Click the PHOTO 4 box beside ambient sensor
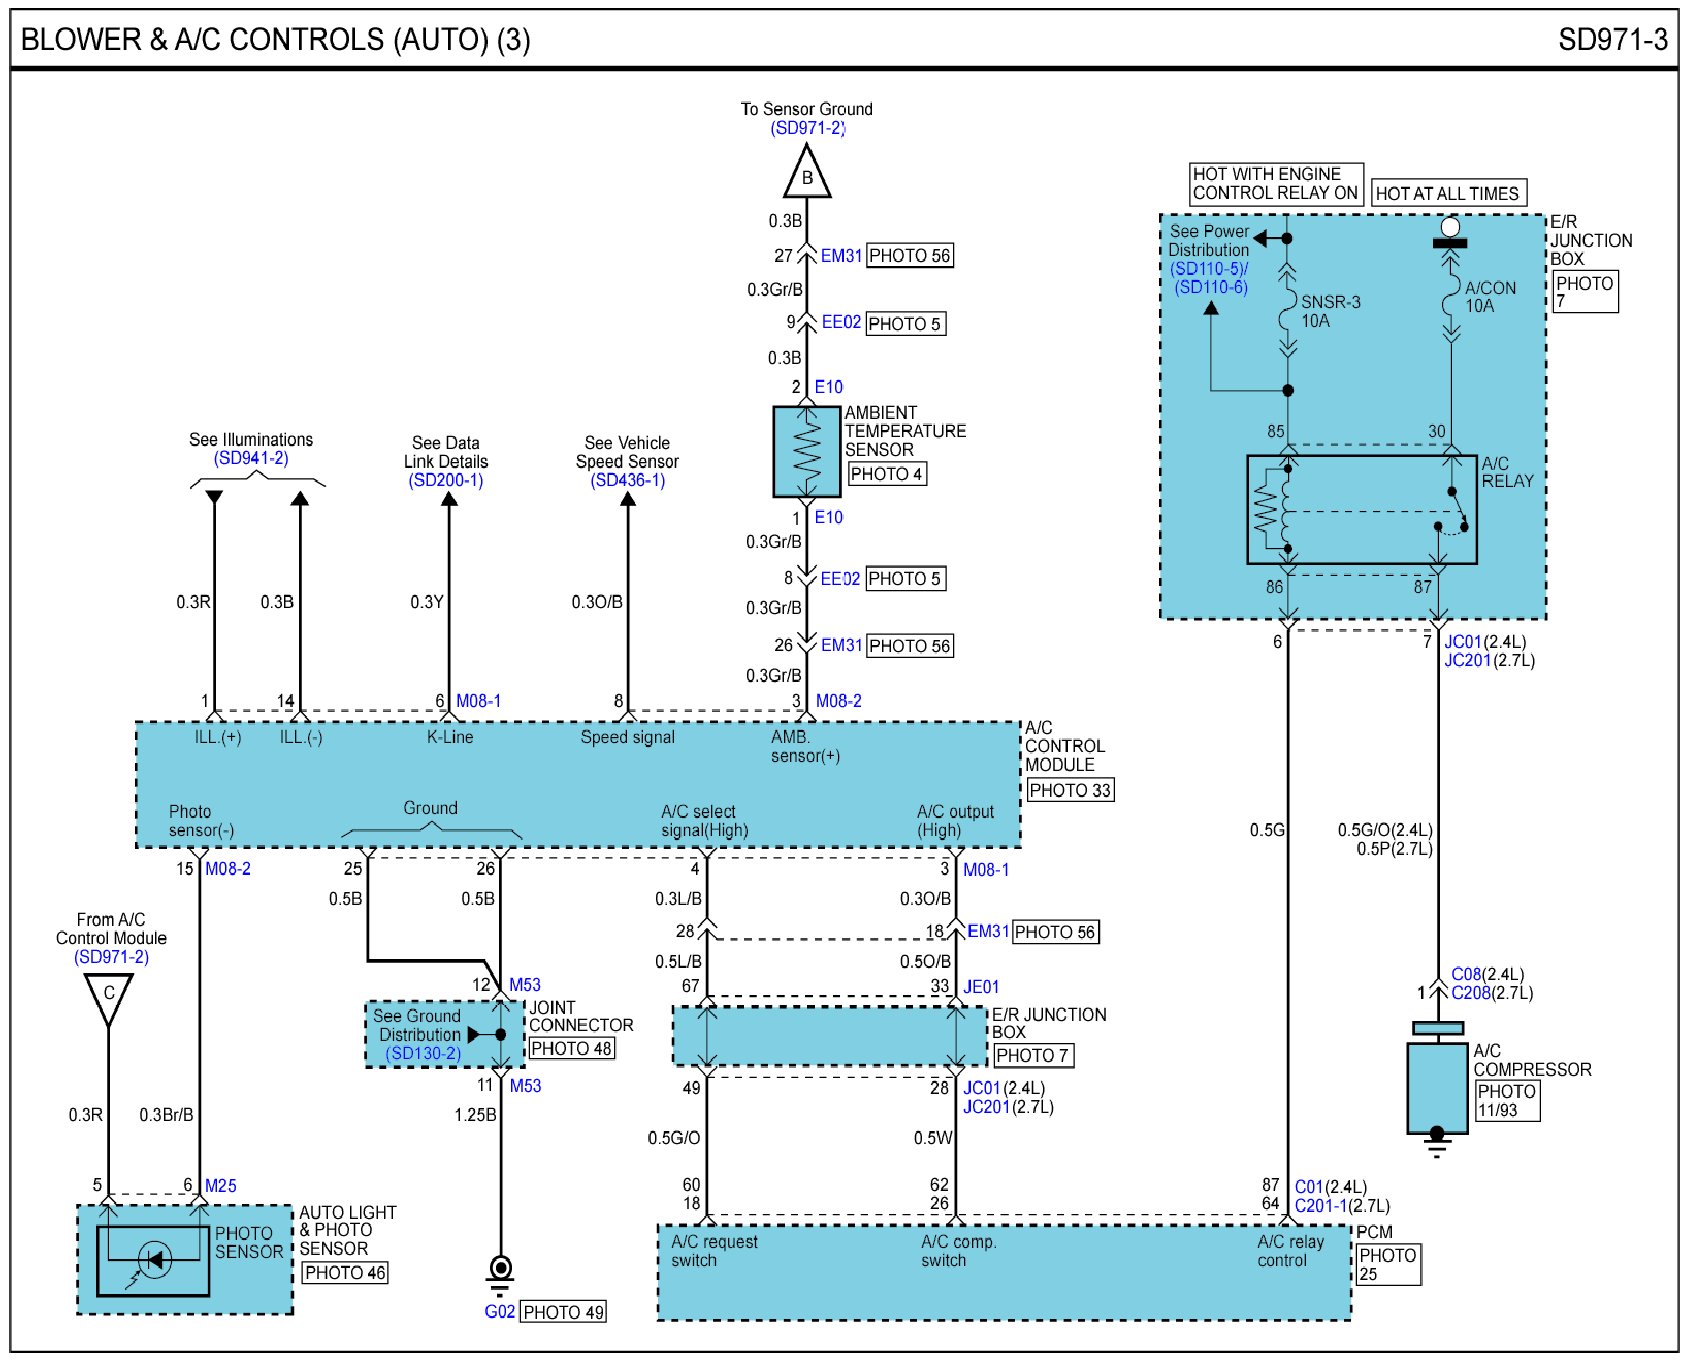 click(887, 474)
